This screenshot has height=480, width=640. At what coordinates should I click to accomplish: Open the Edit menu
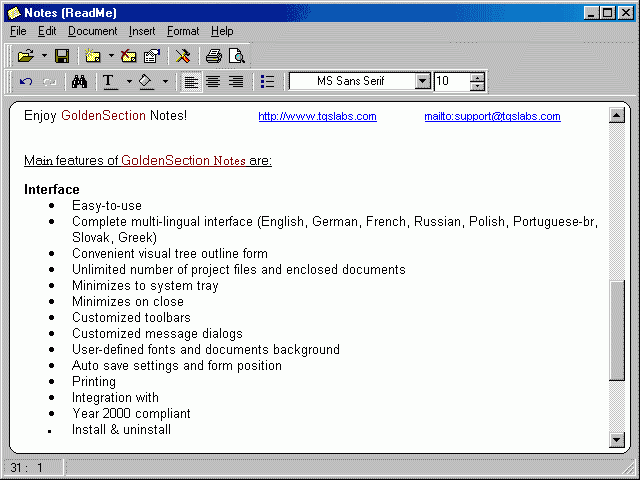click(x=47, y=31)
